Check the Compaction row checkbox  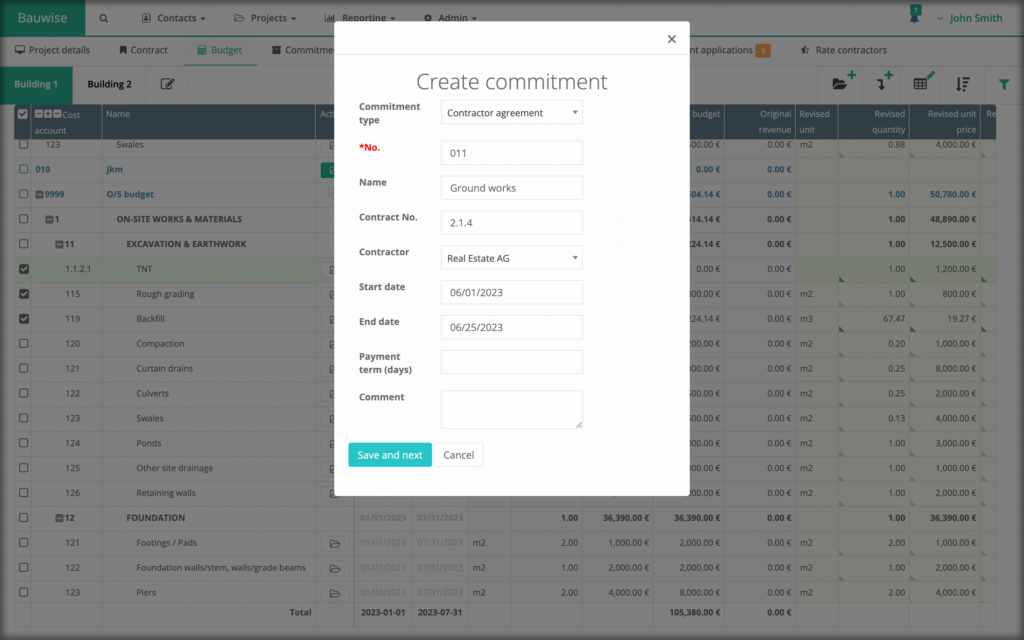tap(24, 344)
